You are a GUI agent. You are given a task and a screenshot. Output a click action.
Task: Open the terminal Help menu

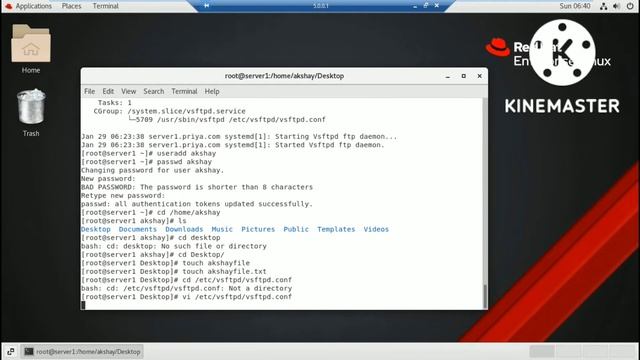[212, 91]
